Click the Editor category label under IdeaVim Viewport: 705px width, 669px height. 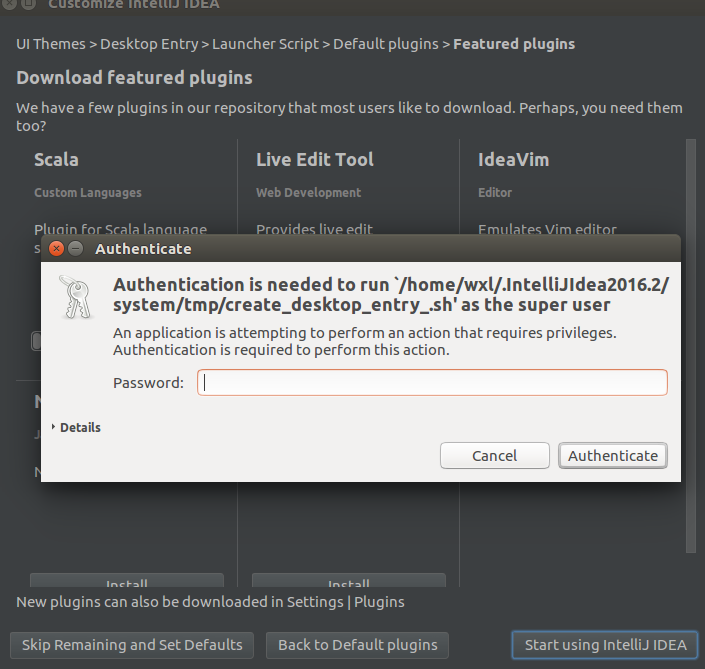495,192
